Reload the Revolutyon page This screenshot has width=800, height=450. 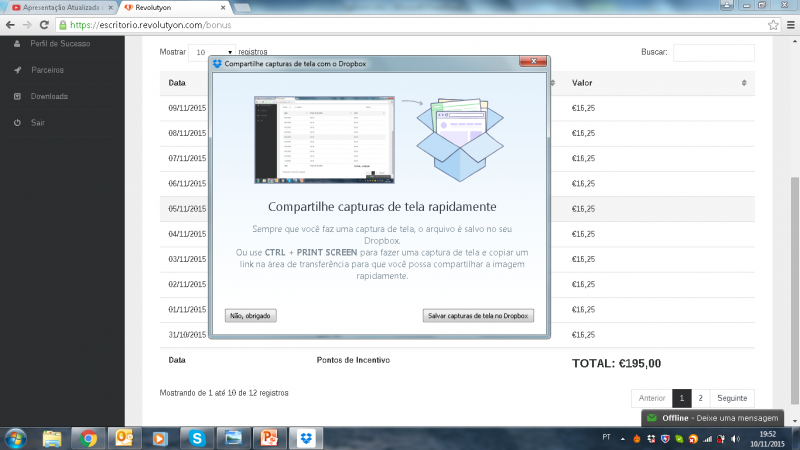click(44, 24)
